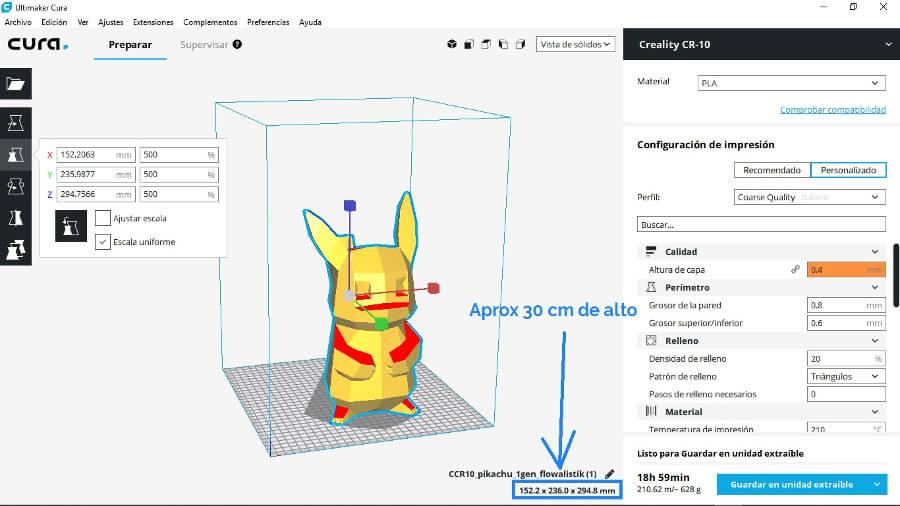Viewport: 900px width, 506px height.
Task: Click the pencil icon to rename job
Action: pos(610,474)
